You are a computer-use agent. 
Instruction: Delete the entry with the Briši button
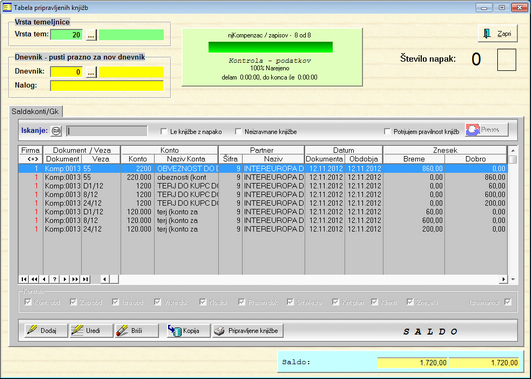(136, 331)
